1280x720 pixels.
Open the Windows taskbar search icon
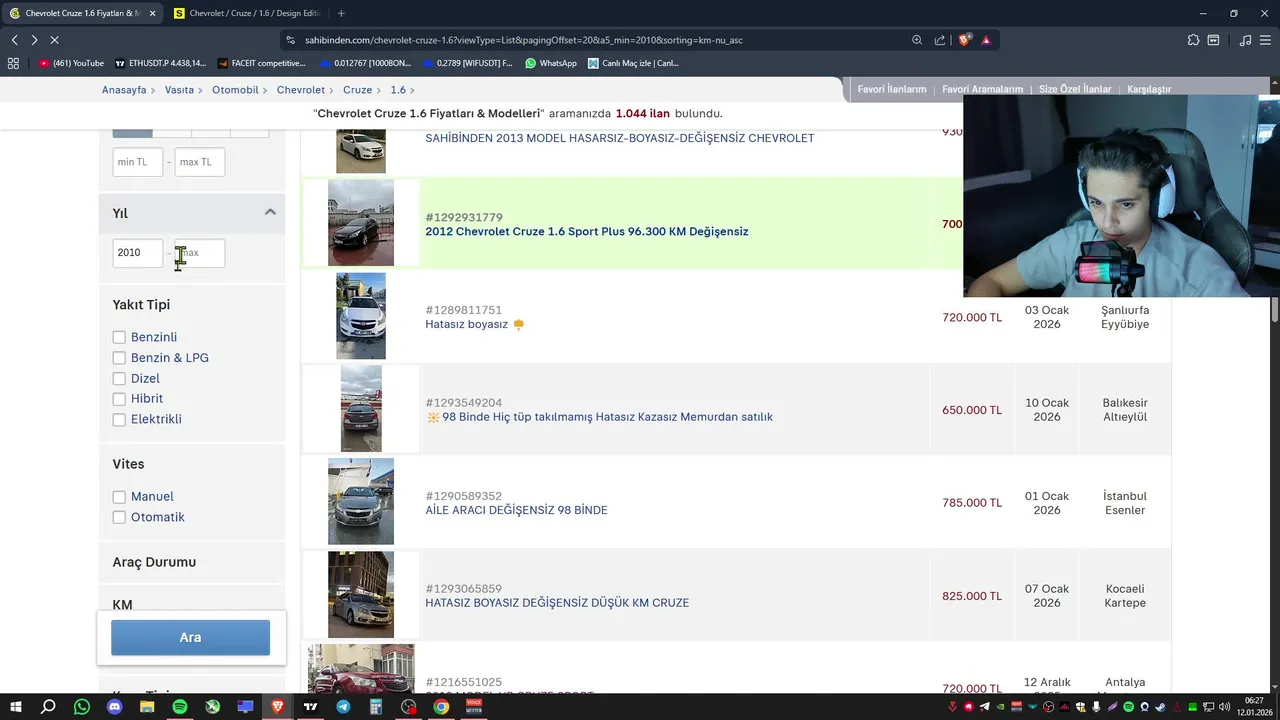48,707
